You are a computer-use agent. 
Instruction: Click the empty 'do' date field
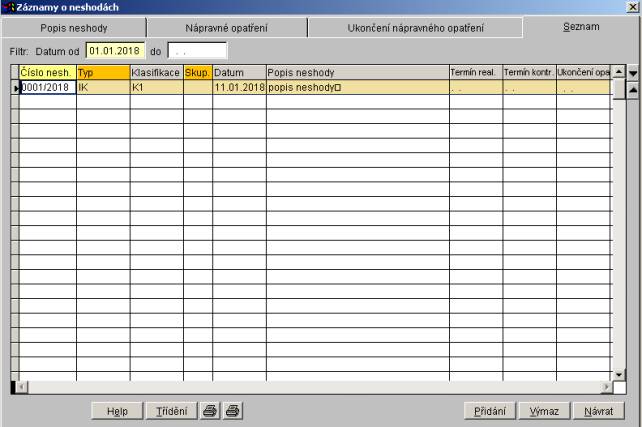tap(196, 50)
